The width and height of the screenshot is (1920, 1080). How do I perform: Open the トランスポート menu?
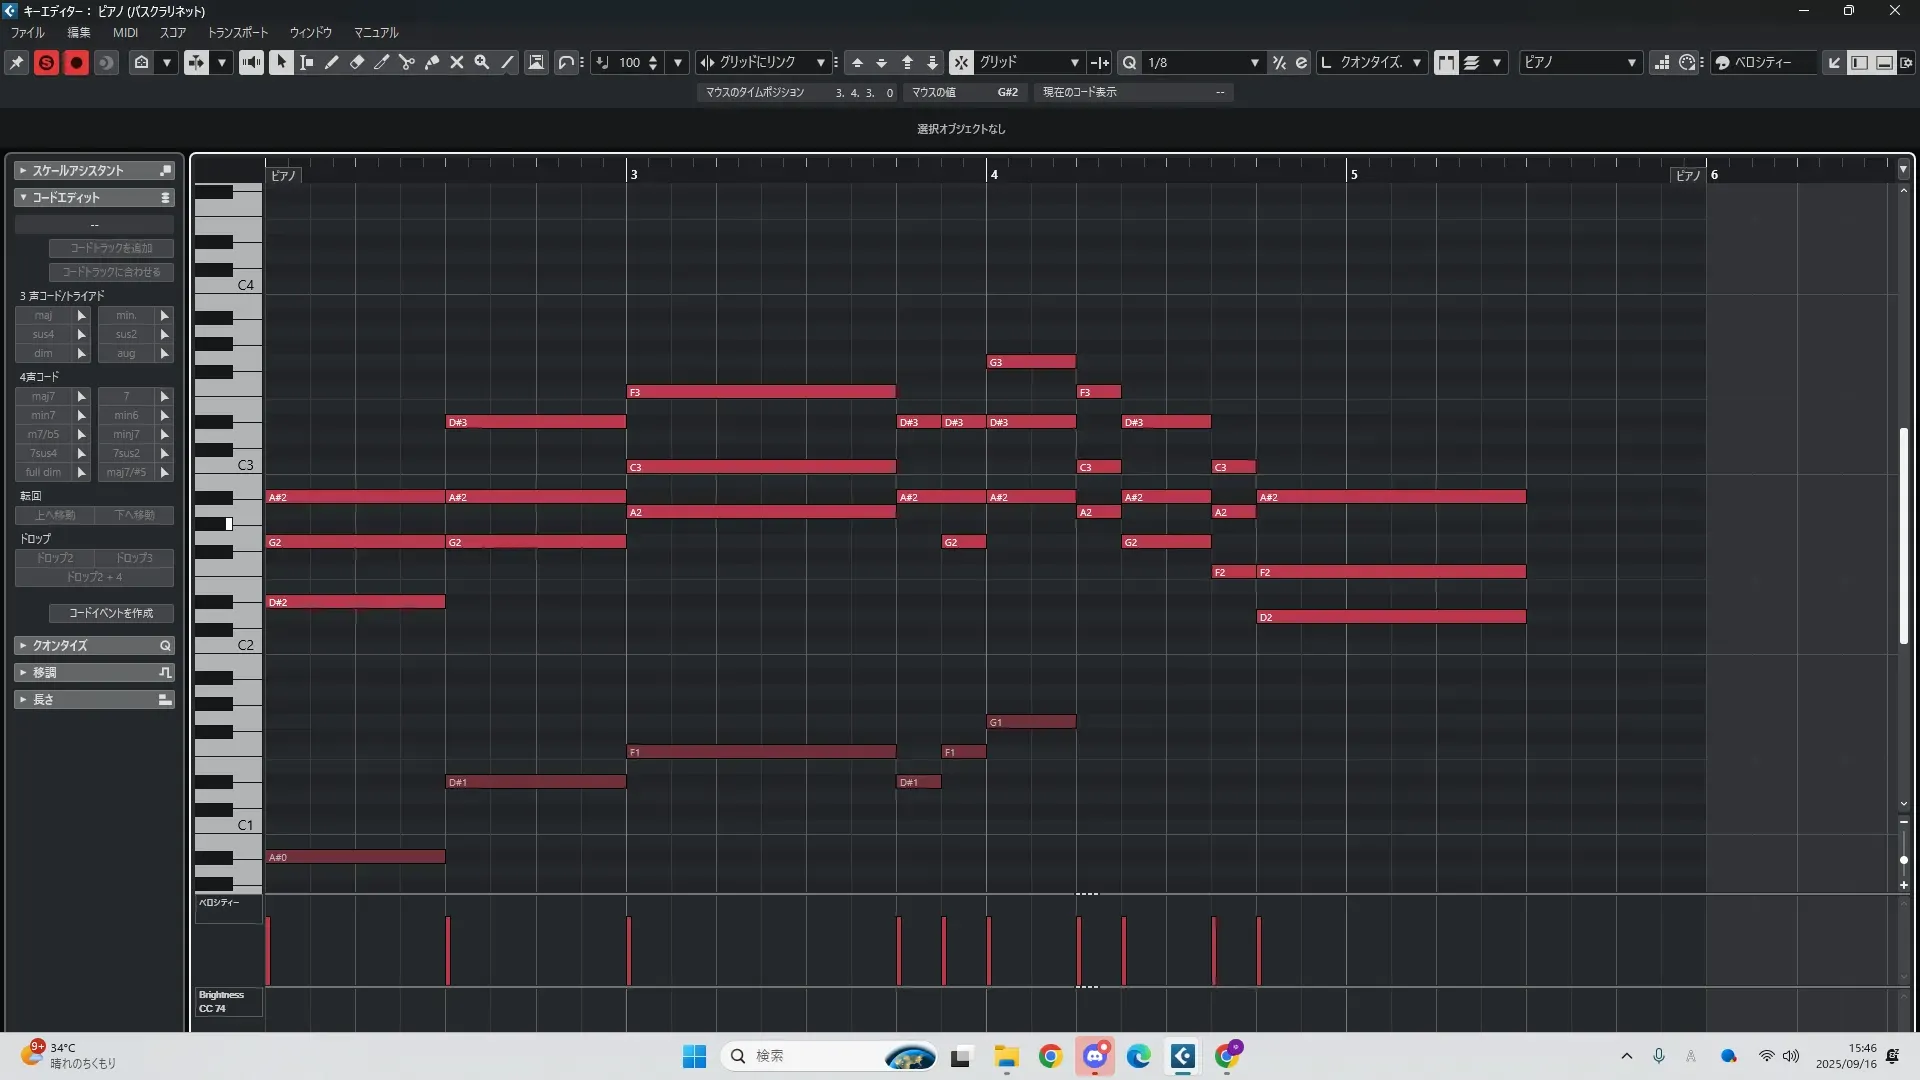pos(237,32)
